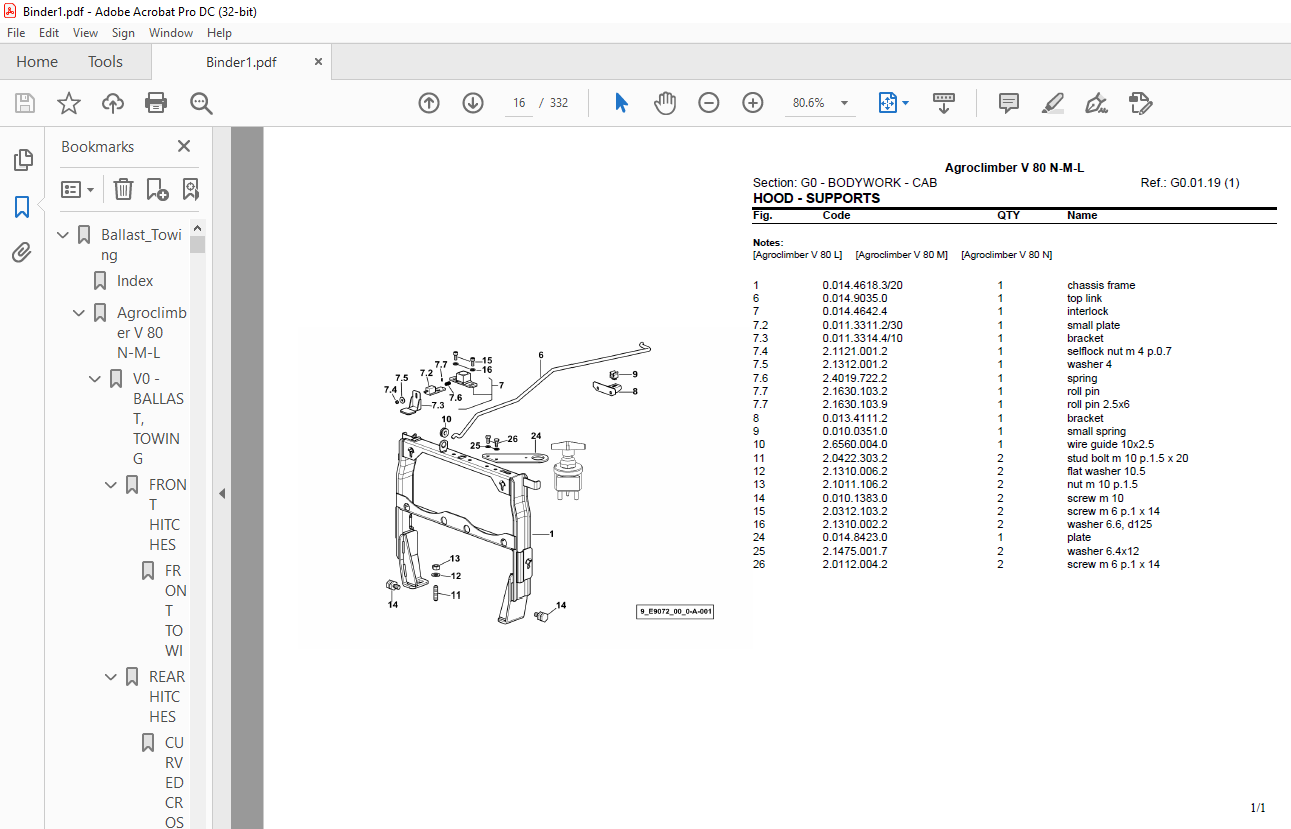
Task: Open the Help menu
Action: click(219, 33)
